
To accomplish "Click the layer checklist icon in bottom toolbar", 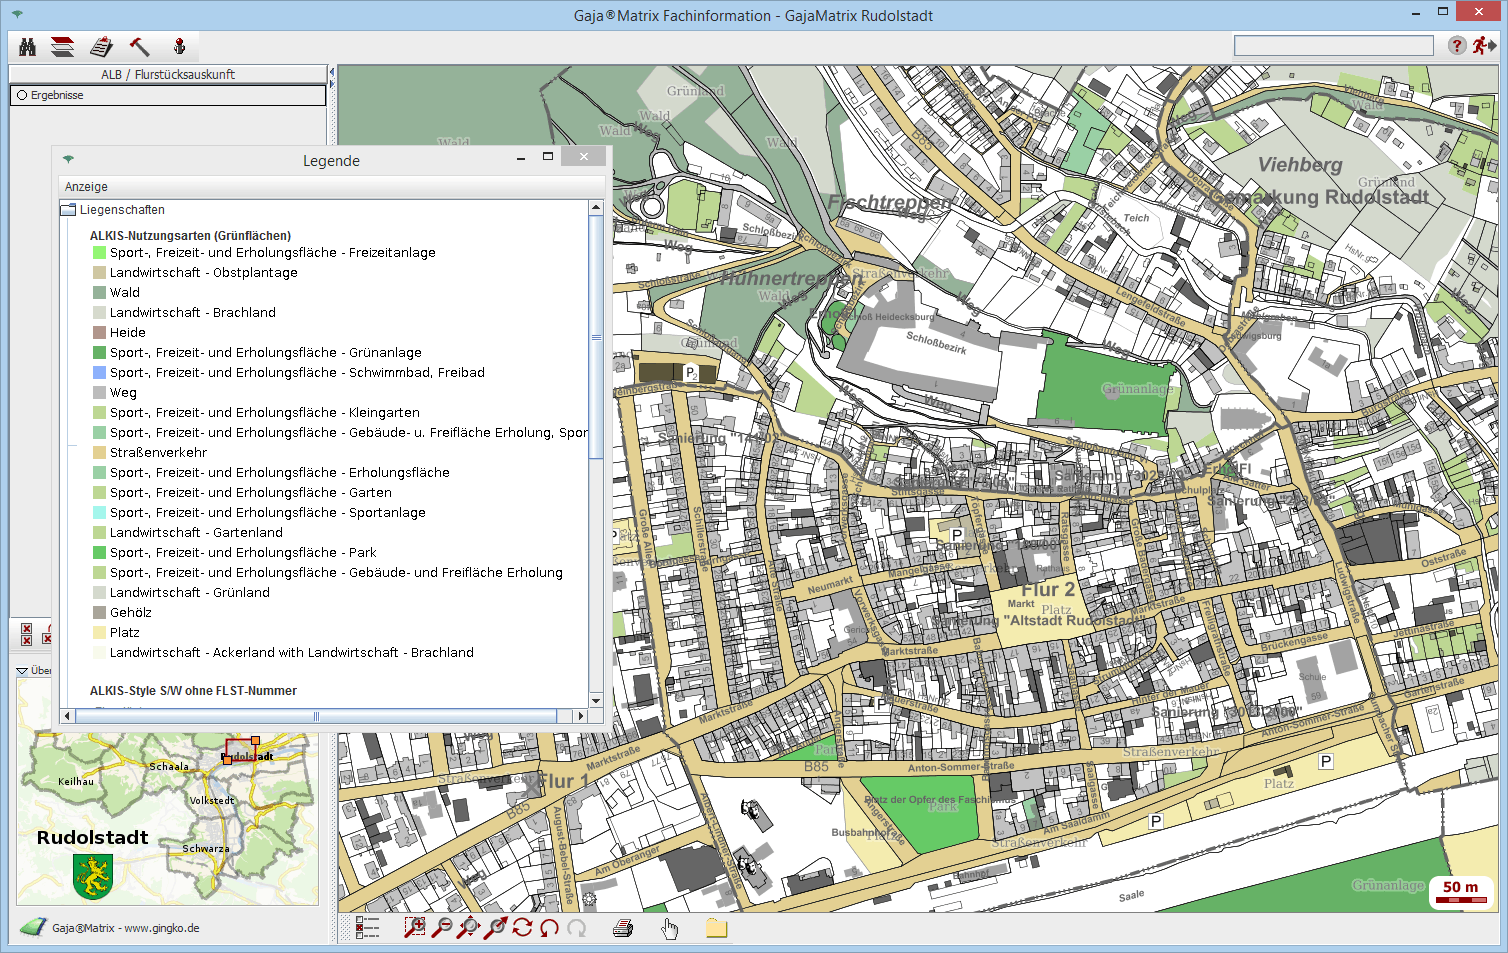I will pyautogui.click(x=367, y=928).
